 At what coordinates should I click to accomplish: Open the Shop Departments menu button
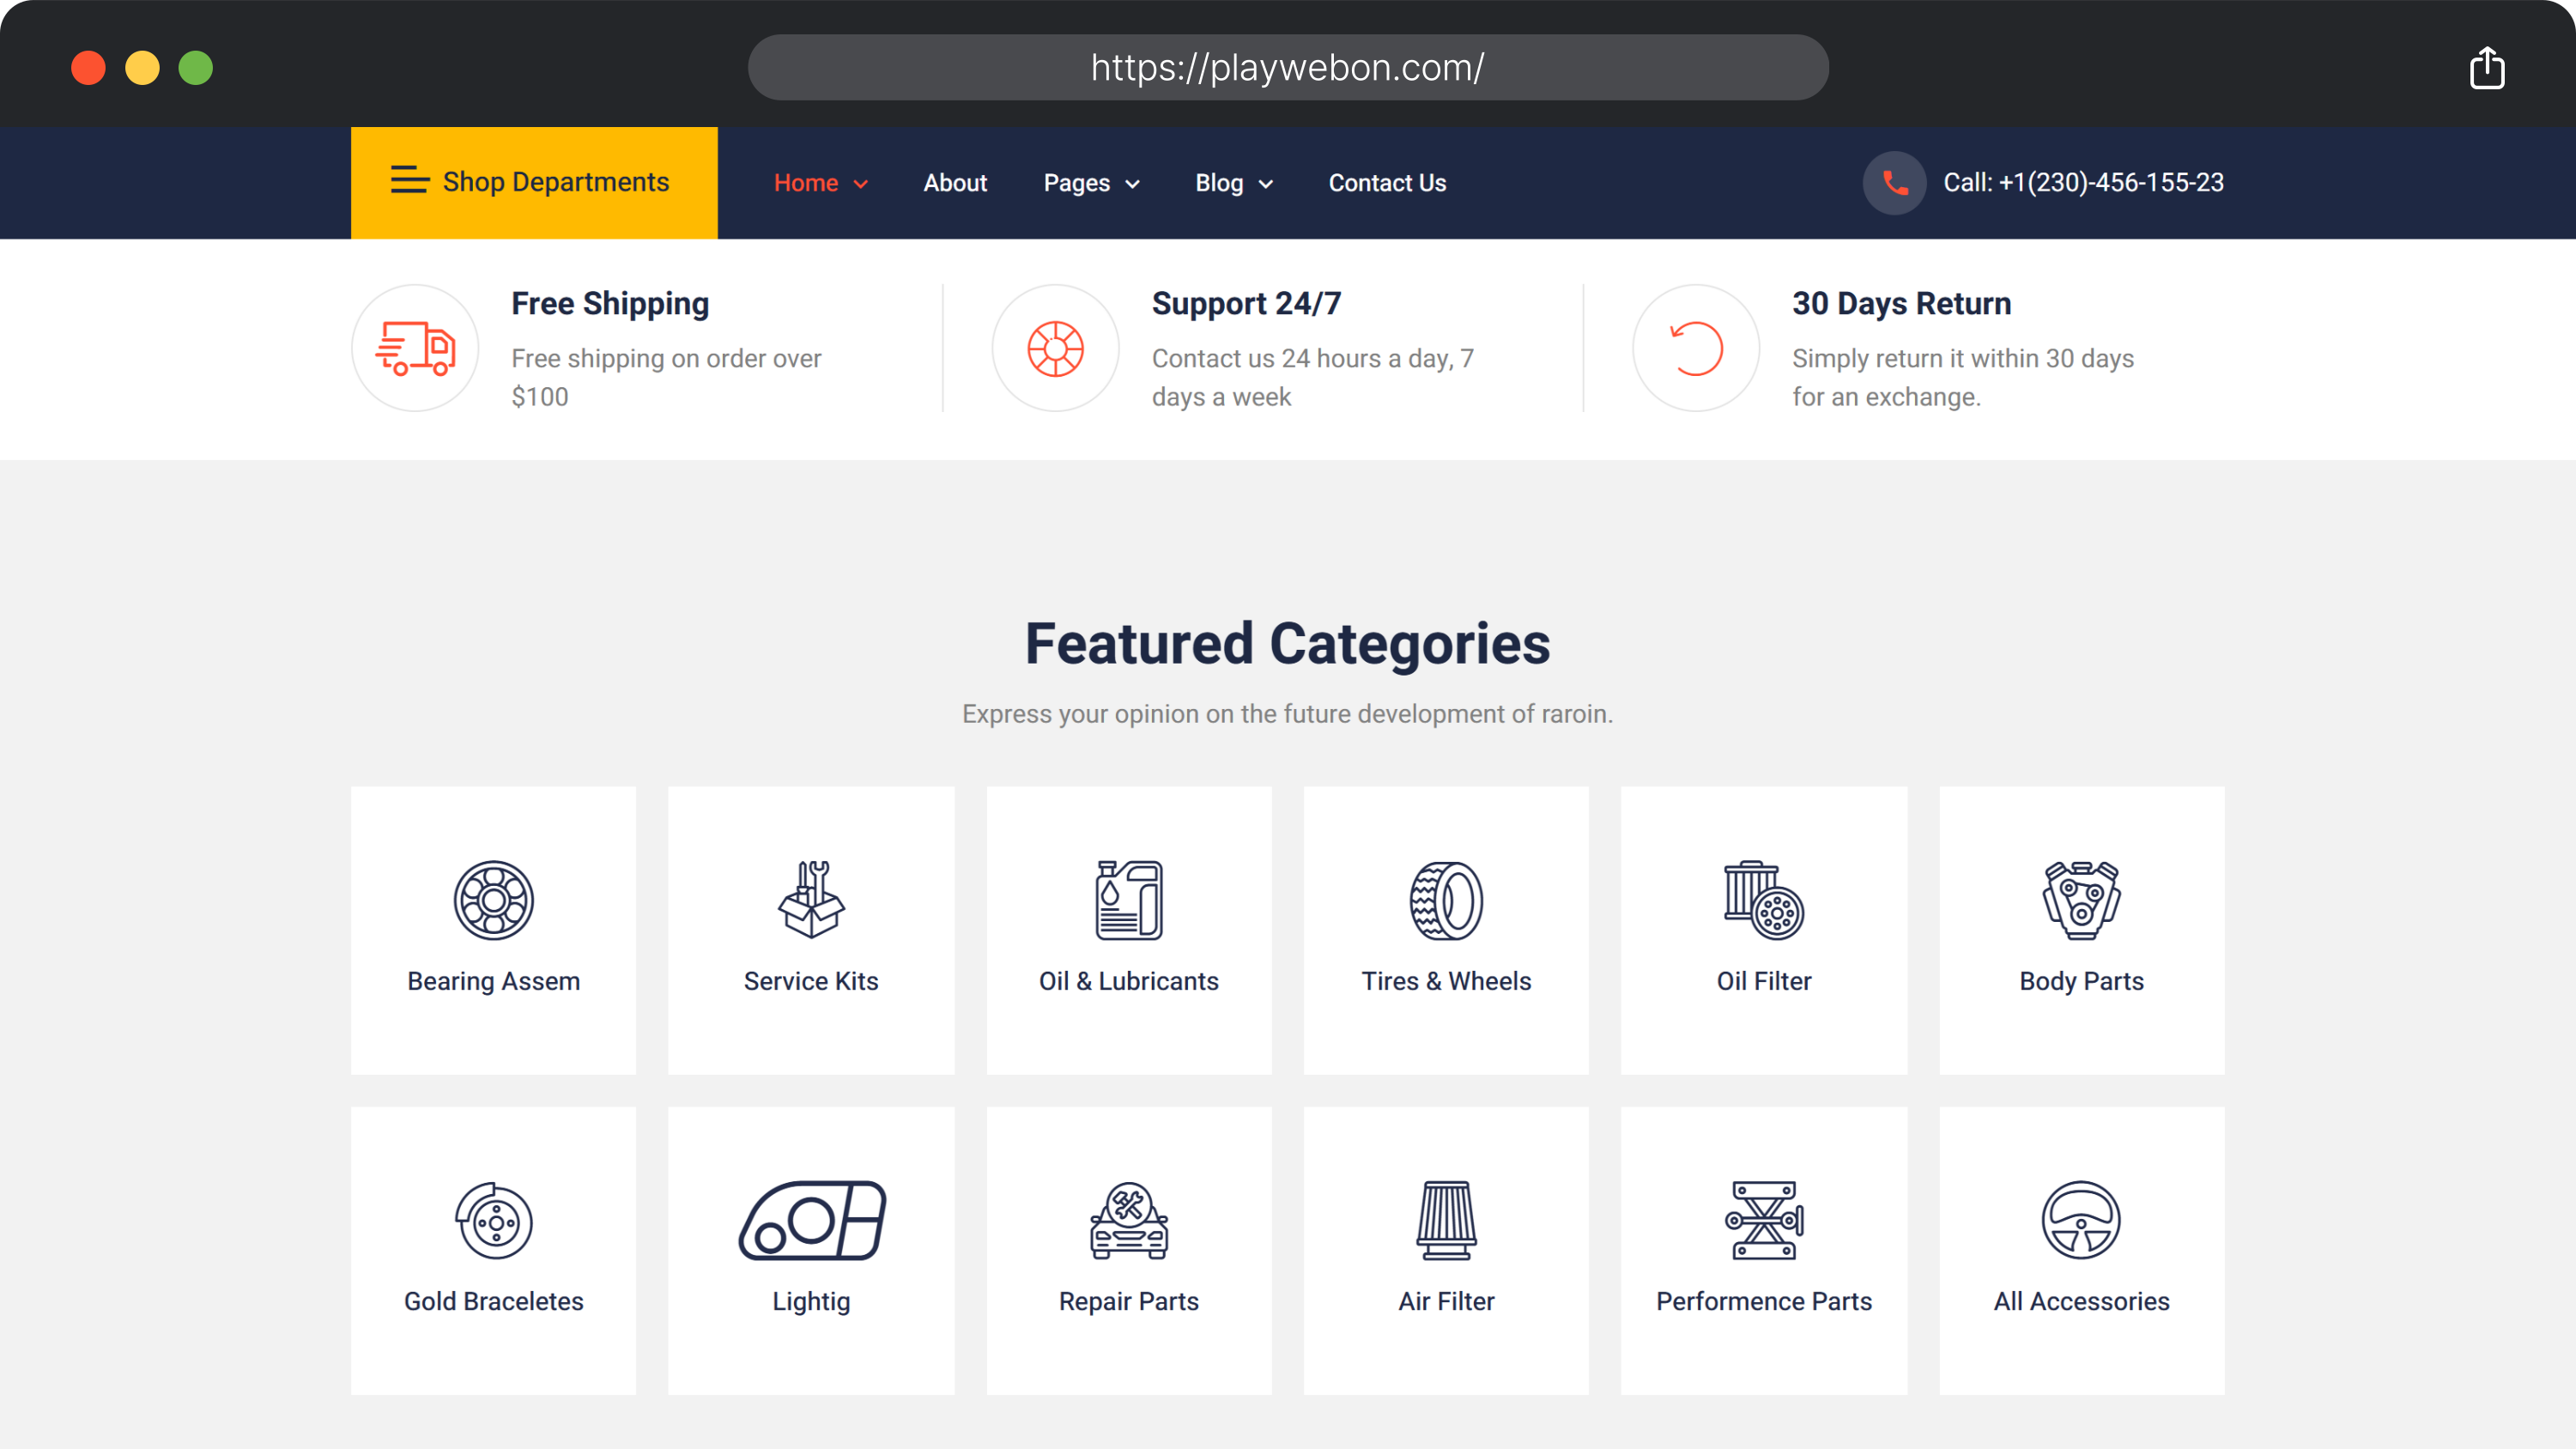[x=534, y=183]
